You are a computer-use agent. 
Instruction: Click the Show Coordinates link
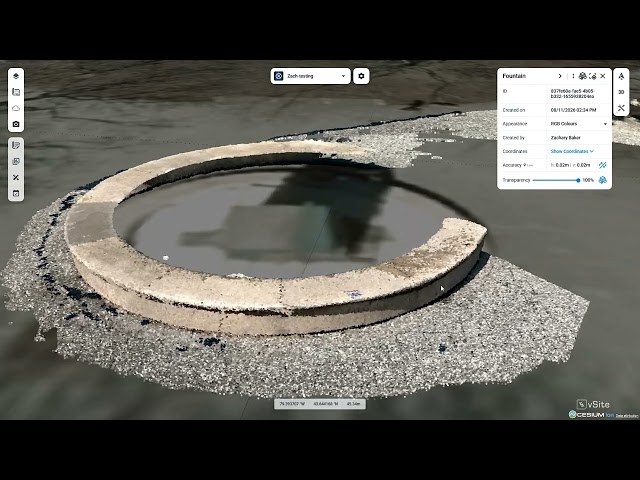click(x=572, y=151)
